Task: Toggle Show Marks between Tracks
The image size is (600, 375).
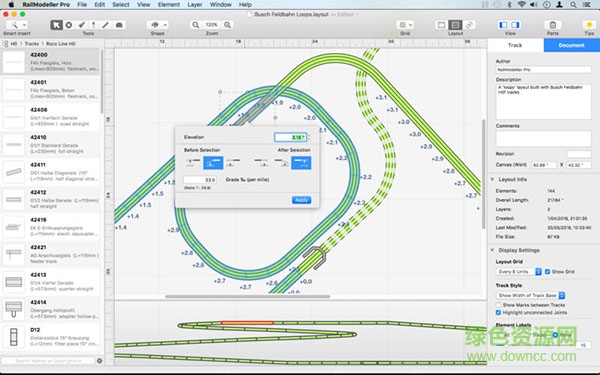Action: [498, 305]
